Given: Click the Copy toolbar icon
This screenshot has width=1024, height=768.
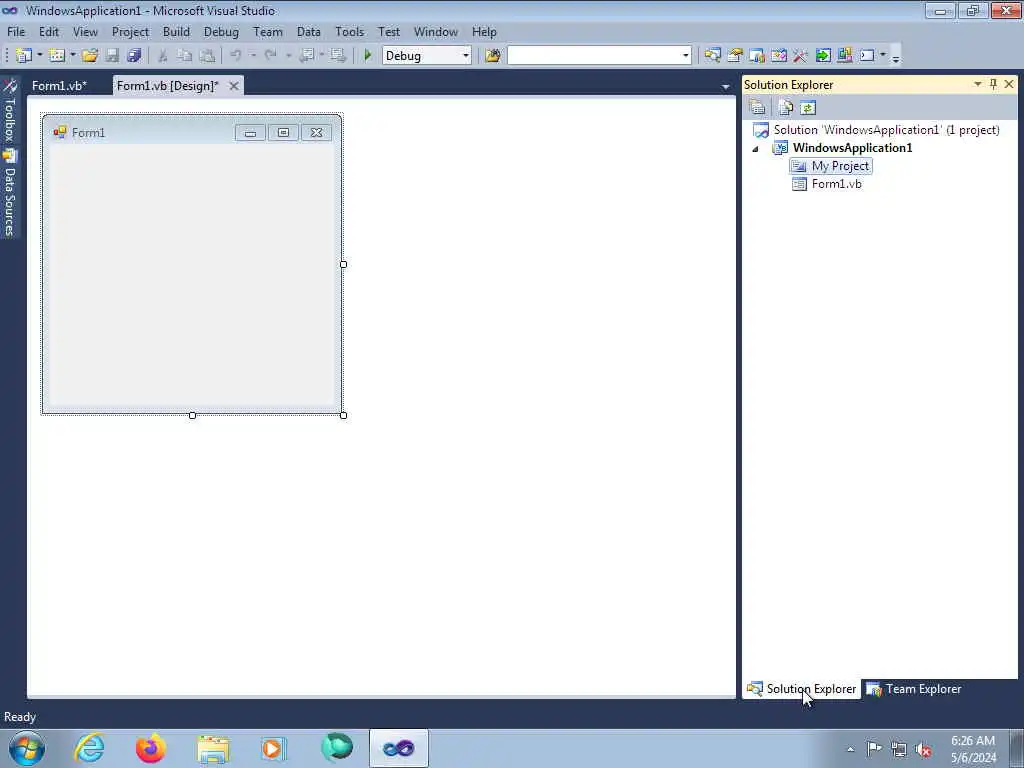Looking at the screenshot, I should 185,56.
